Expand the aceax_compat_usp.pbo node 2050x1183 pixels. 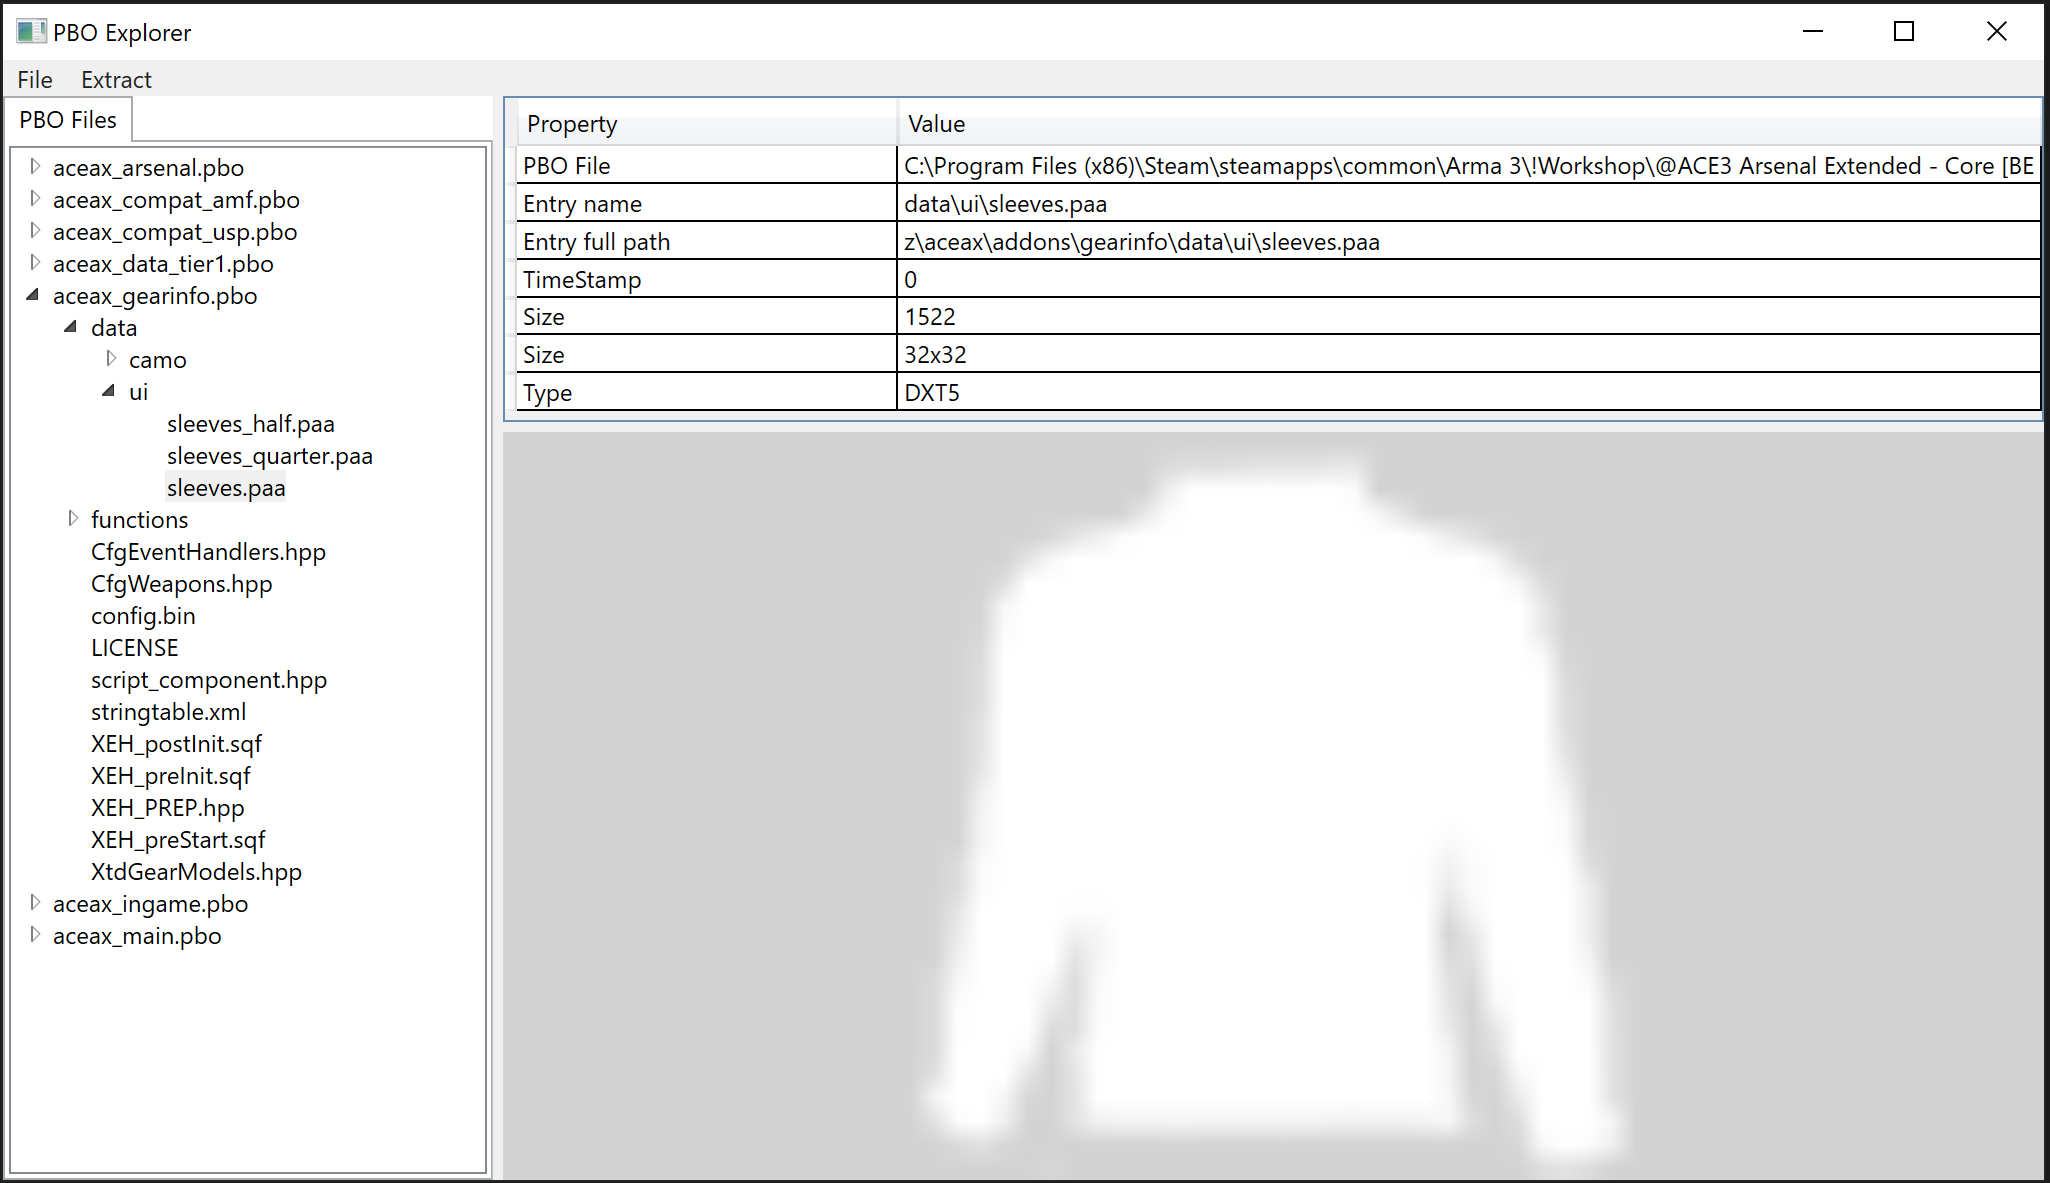point(35,231)
